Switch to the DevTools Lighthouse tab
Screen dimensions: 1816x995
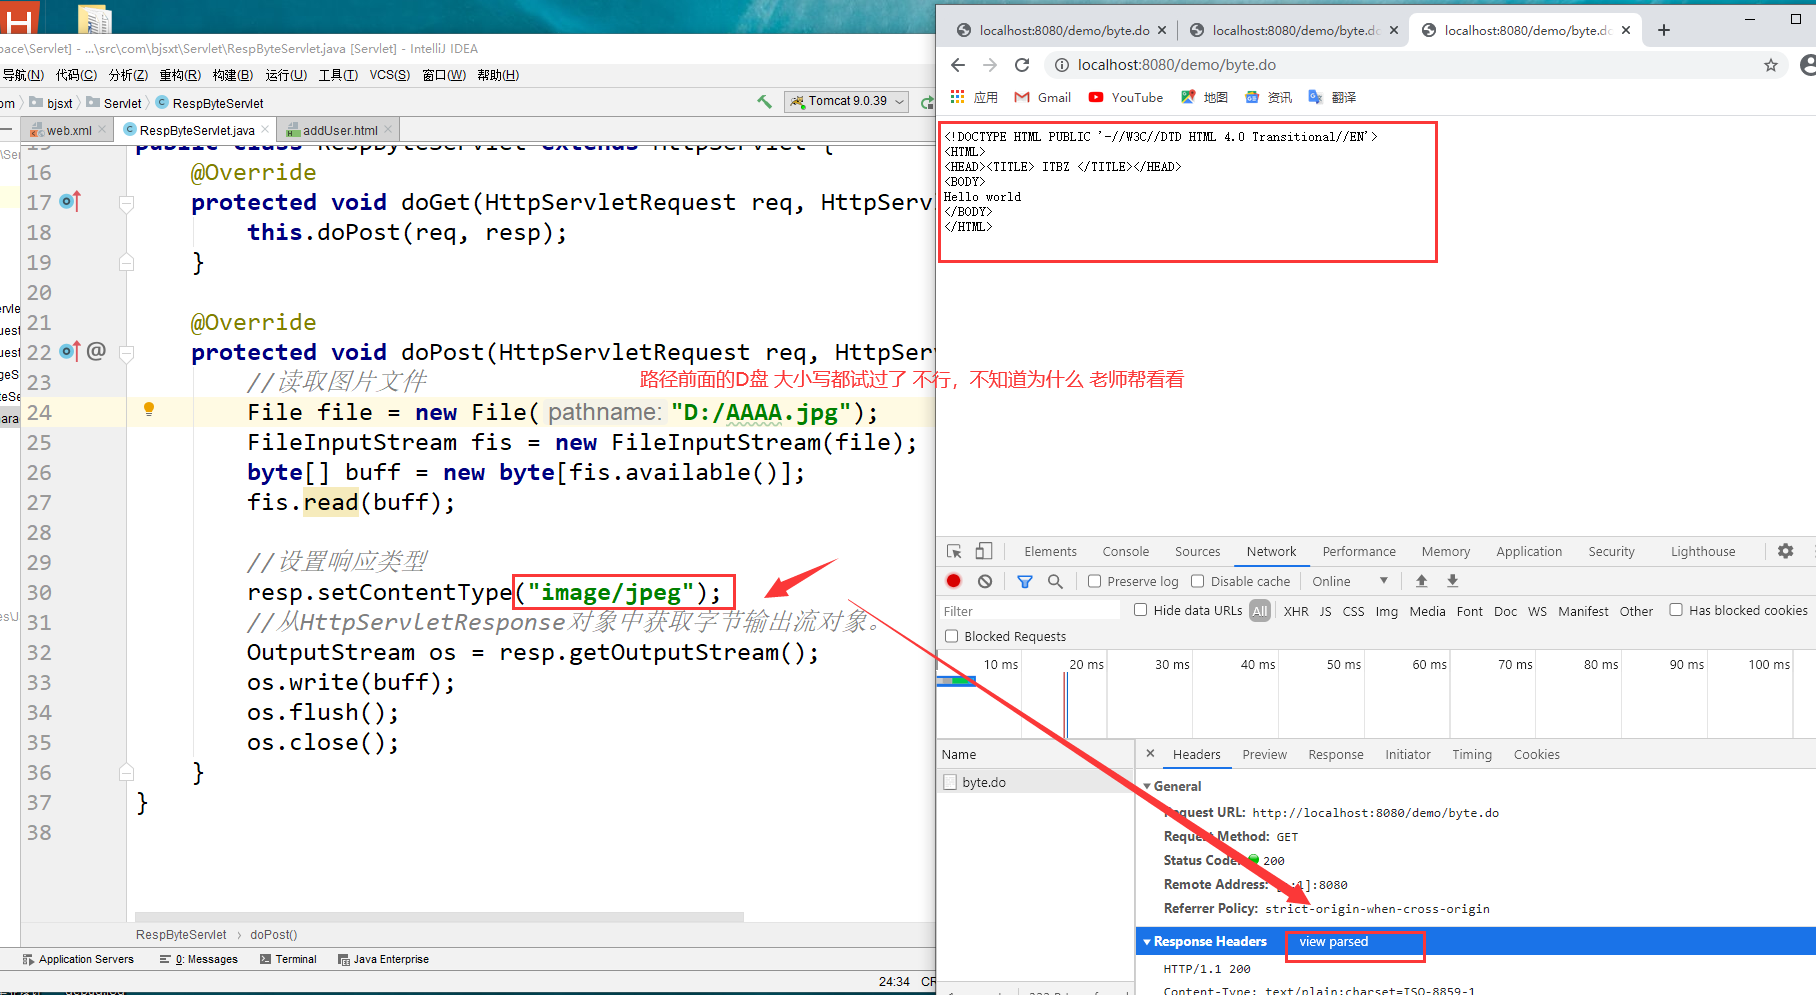point(1703,551)
